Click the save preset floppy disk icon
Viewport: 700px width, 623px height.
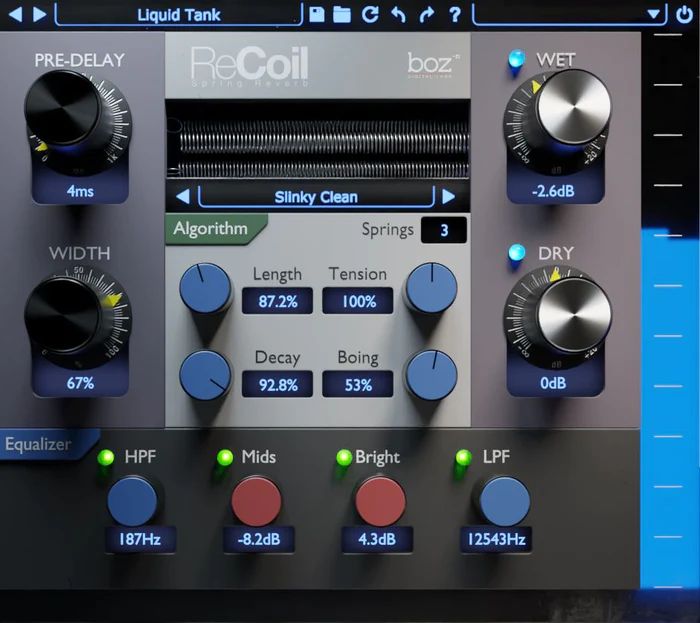(x=317, y=14)
